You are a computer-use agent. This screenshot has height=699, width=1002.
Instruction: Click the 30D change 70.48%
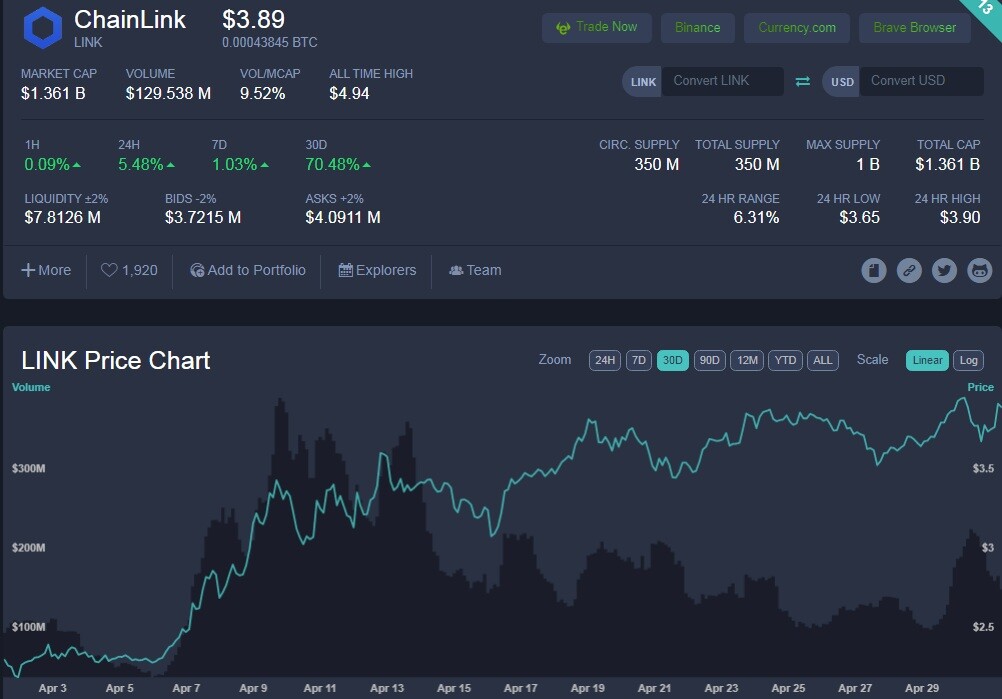[x=338, y=164]
